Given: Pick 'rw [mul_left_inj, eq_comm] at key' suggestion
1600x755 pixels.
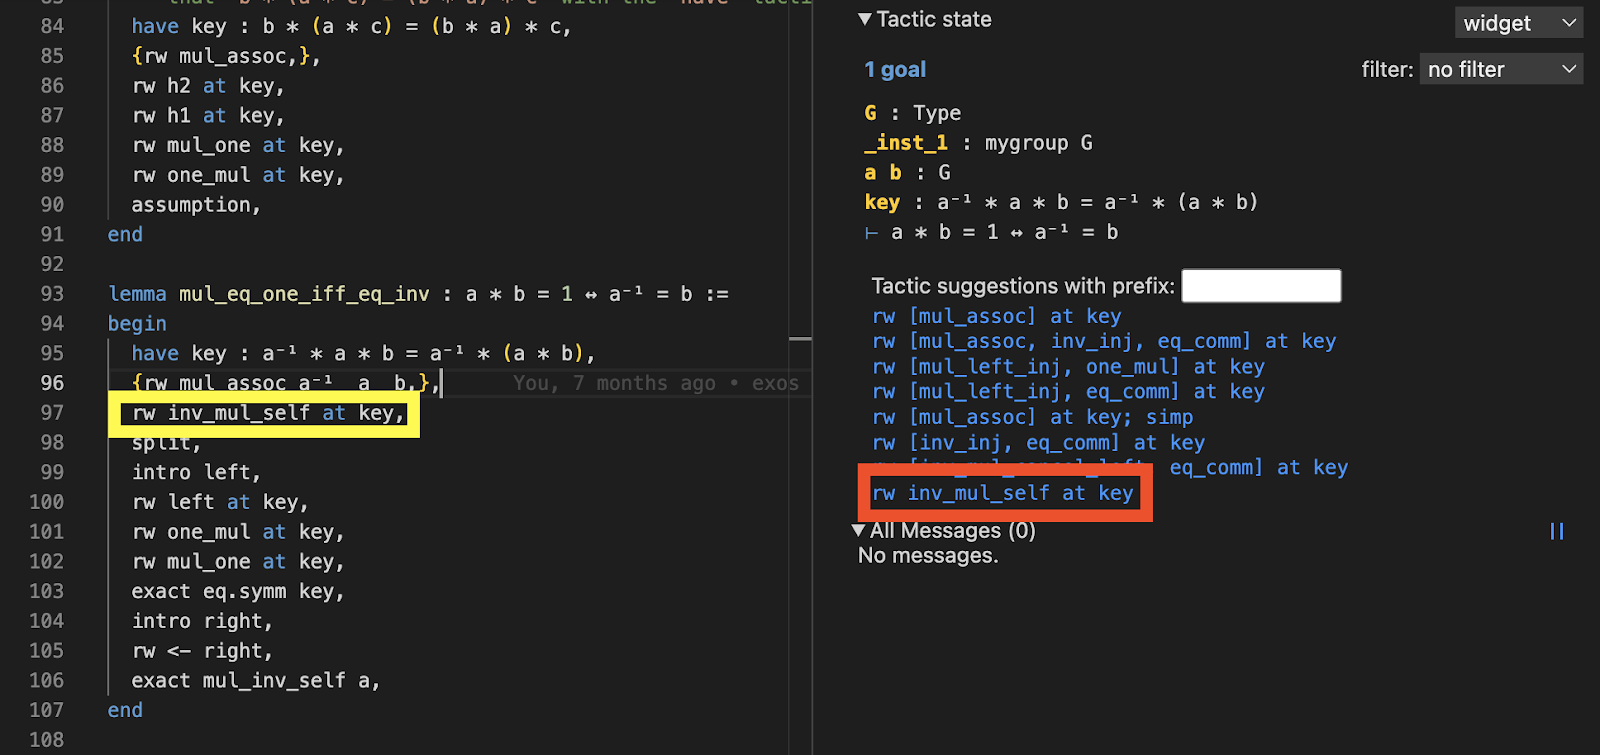Looking at the screenshot, I should click(x=1068, y=392).
